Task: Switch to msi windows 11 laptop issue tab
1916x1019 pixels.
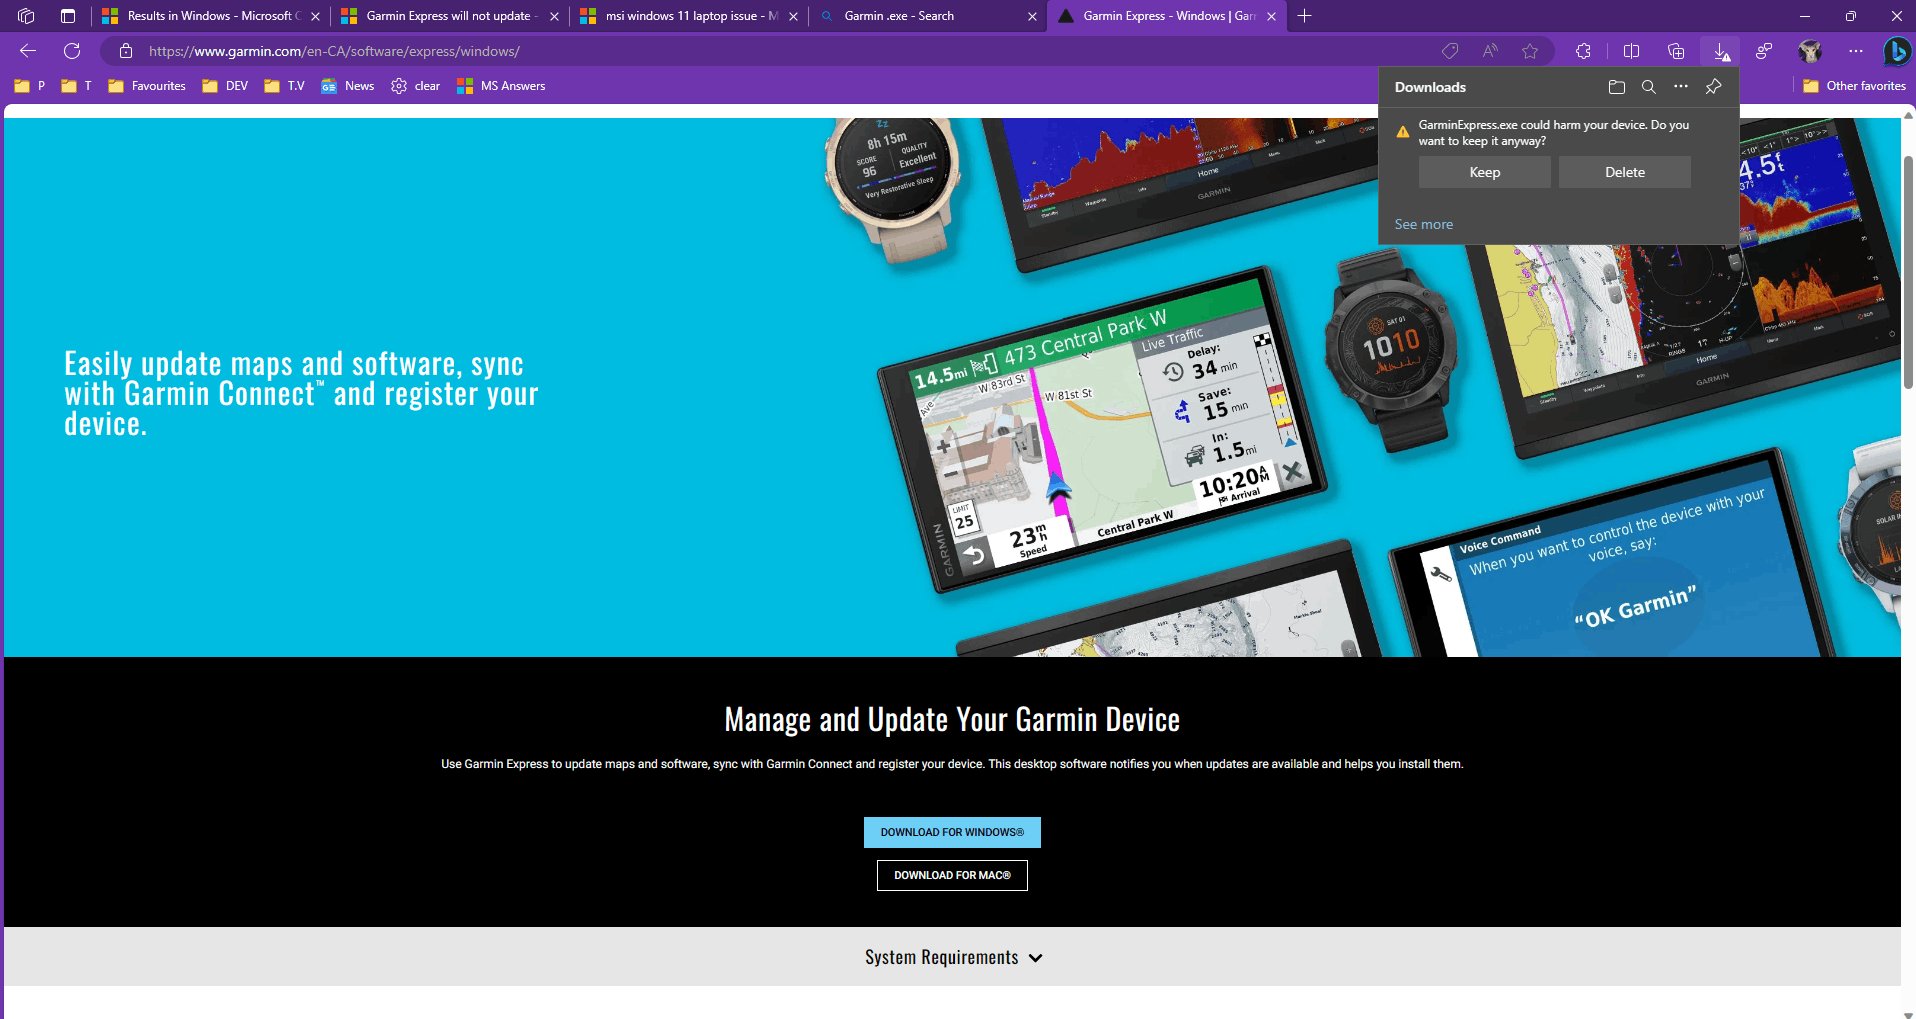Action: click(690, 16)
